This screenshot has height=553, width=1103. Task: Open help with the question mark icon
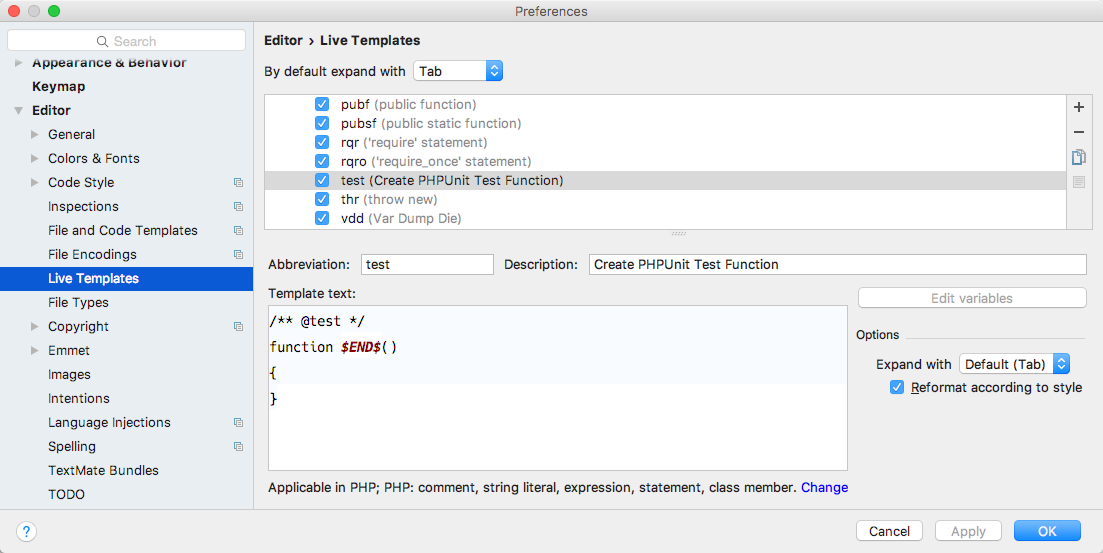pos(26,531)
